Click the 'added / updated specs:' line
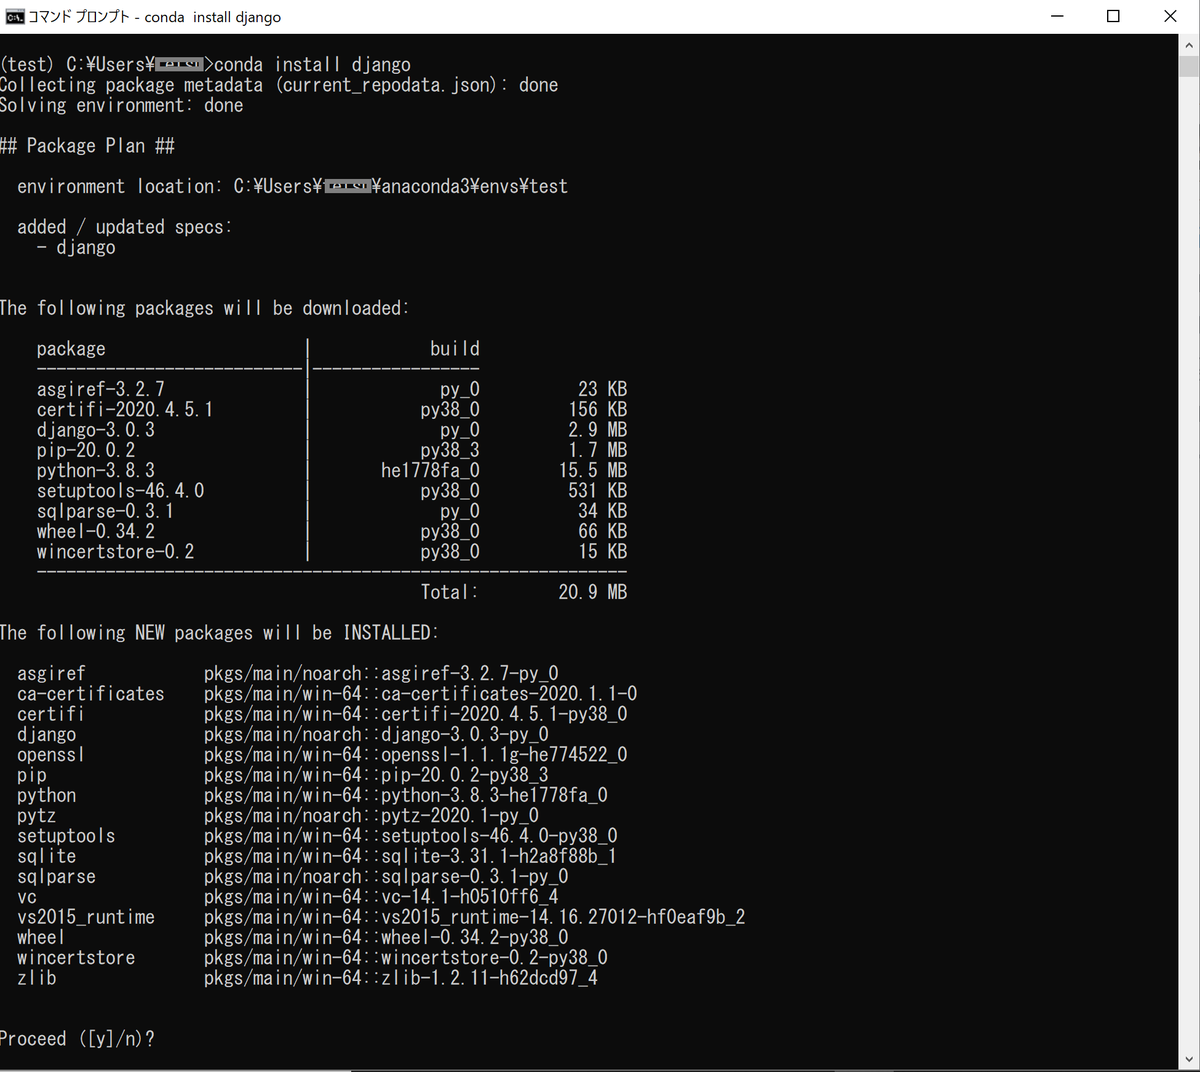 tap(124, 227)
